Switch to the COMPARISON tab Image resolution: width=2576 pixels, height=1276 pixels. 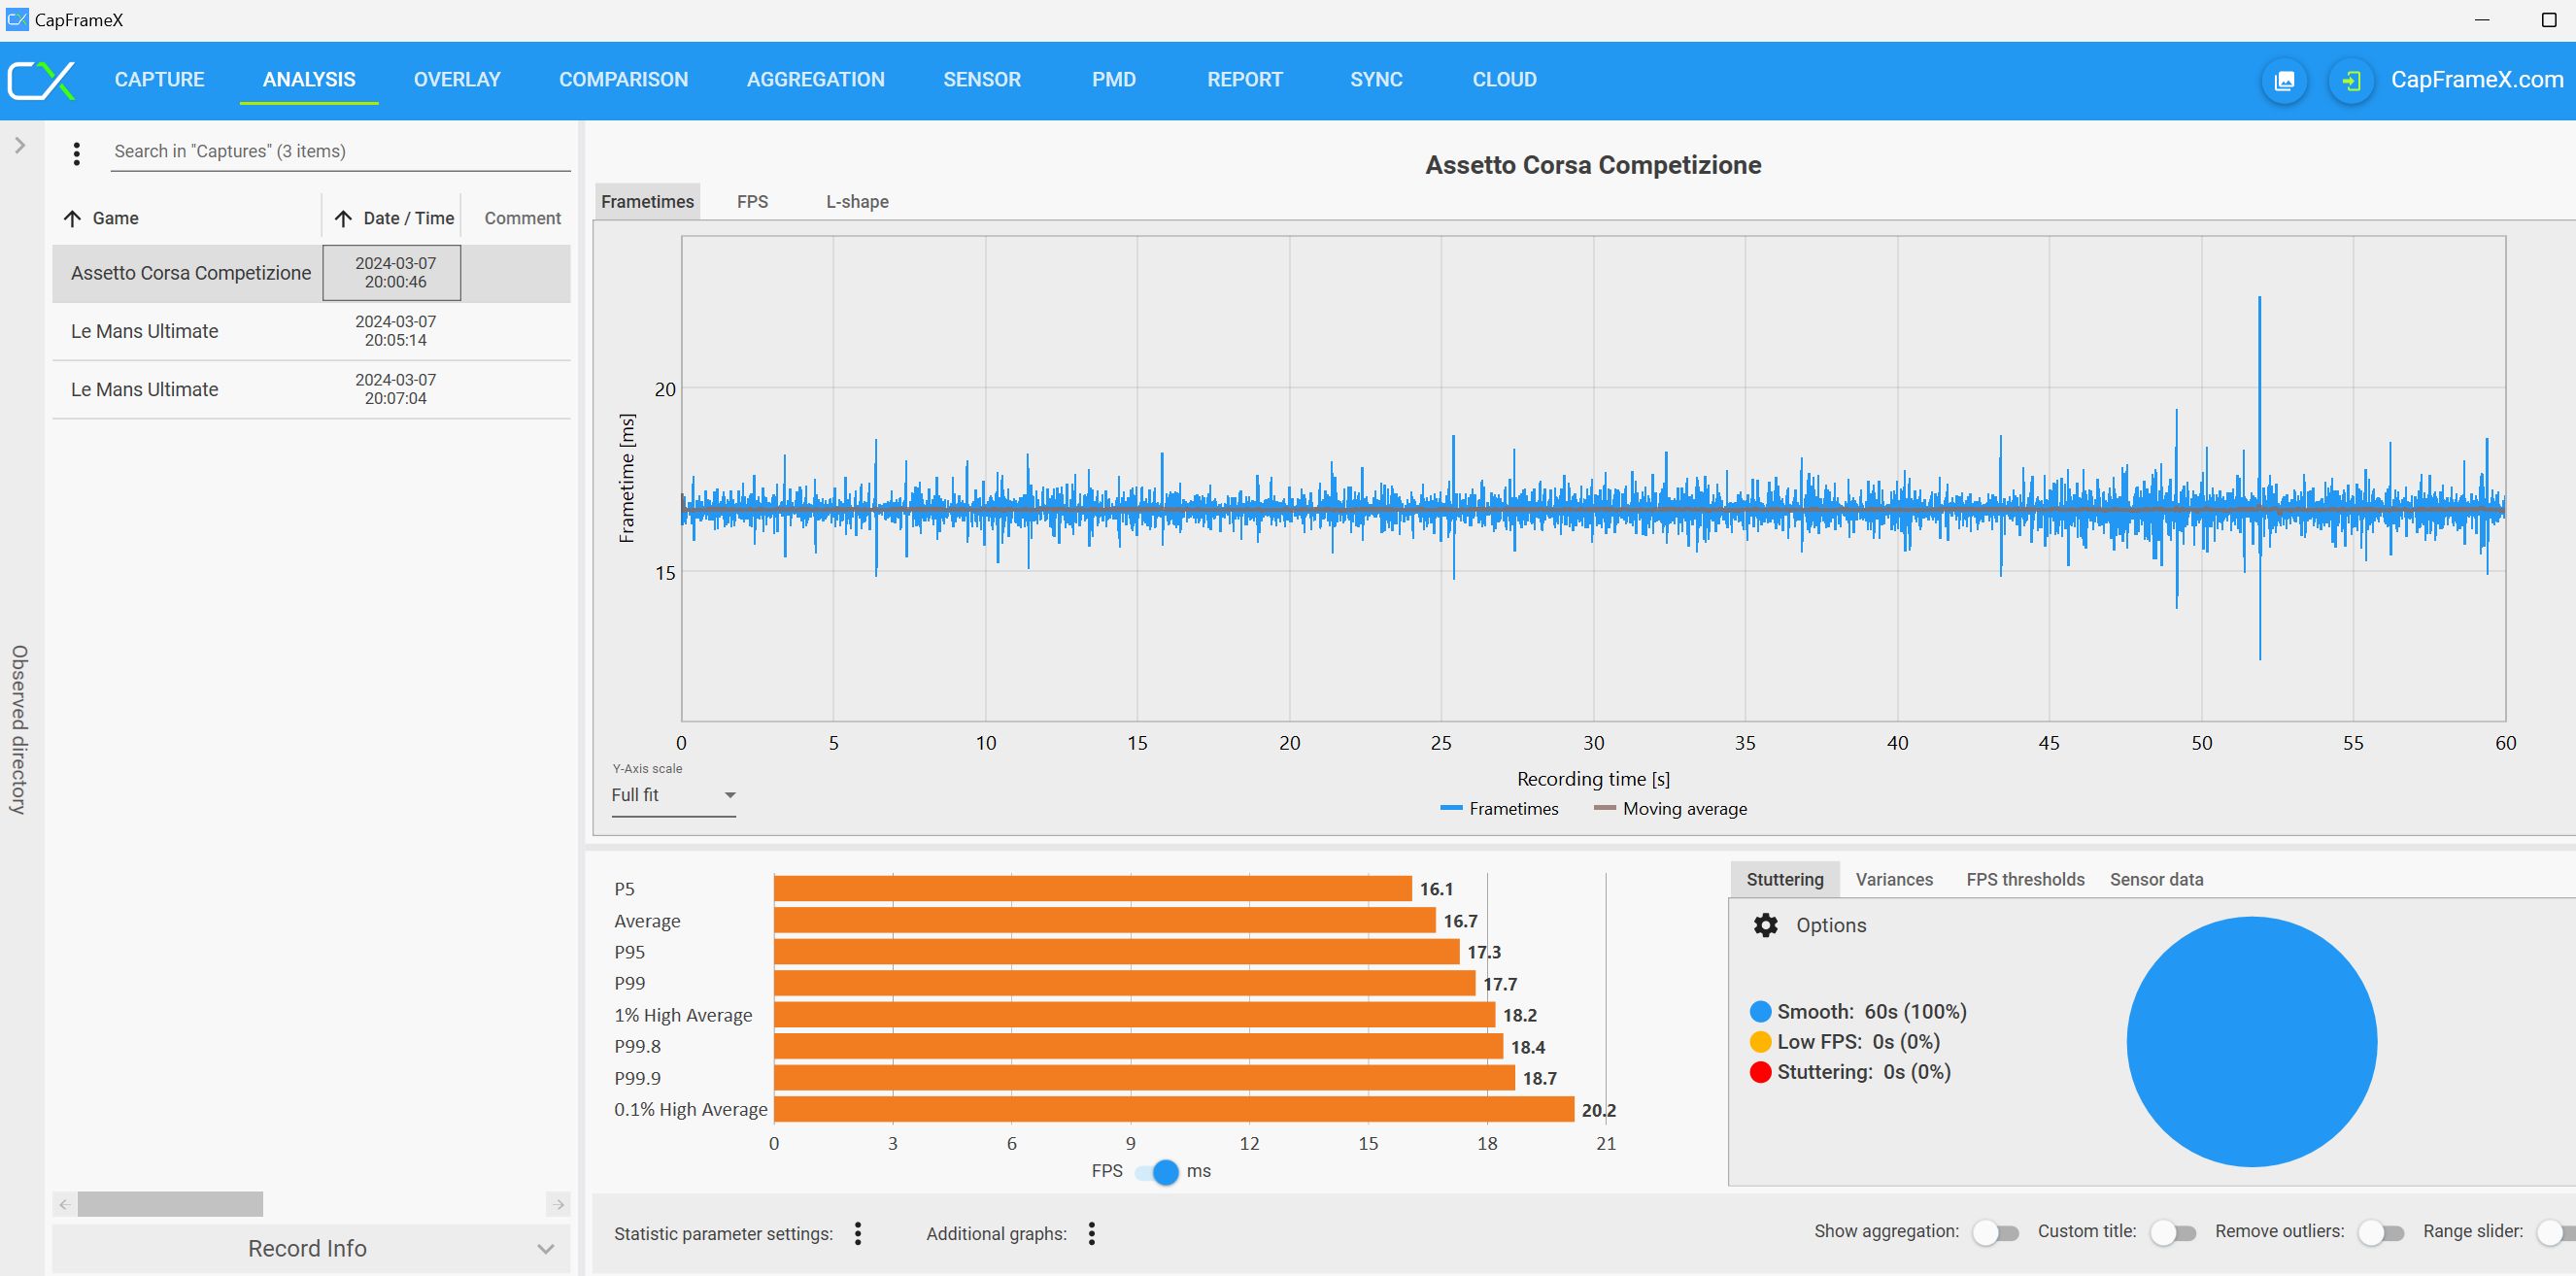click(623, 80)
